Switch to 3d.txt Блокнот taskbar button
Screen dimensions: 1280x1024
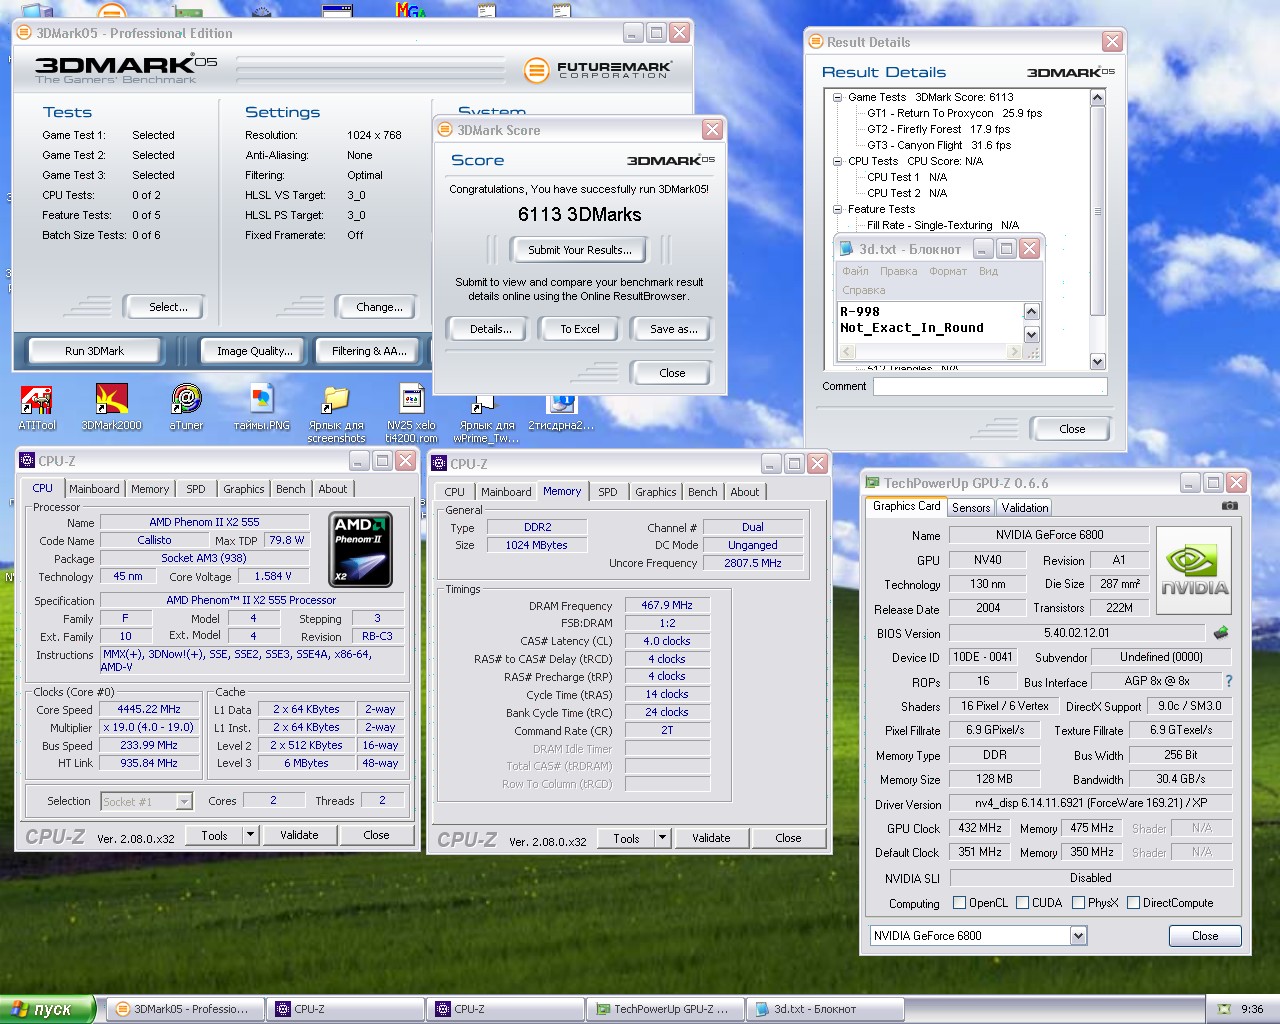pos(826,1009)
